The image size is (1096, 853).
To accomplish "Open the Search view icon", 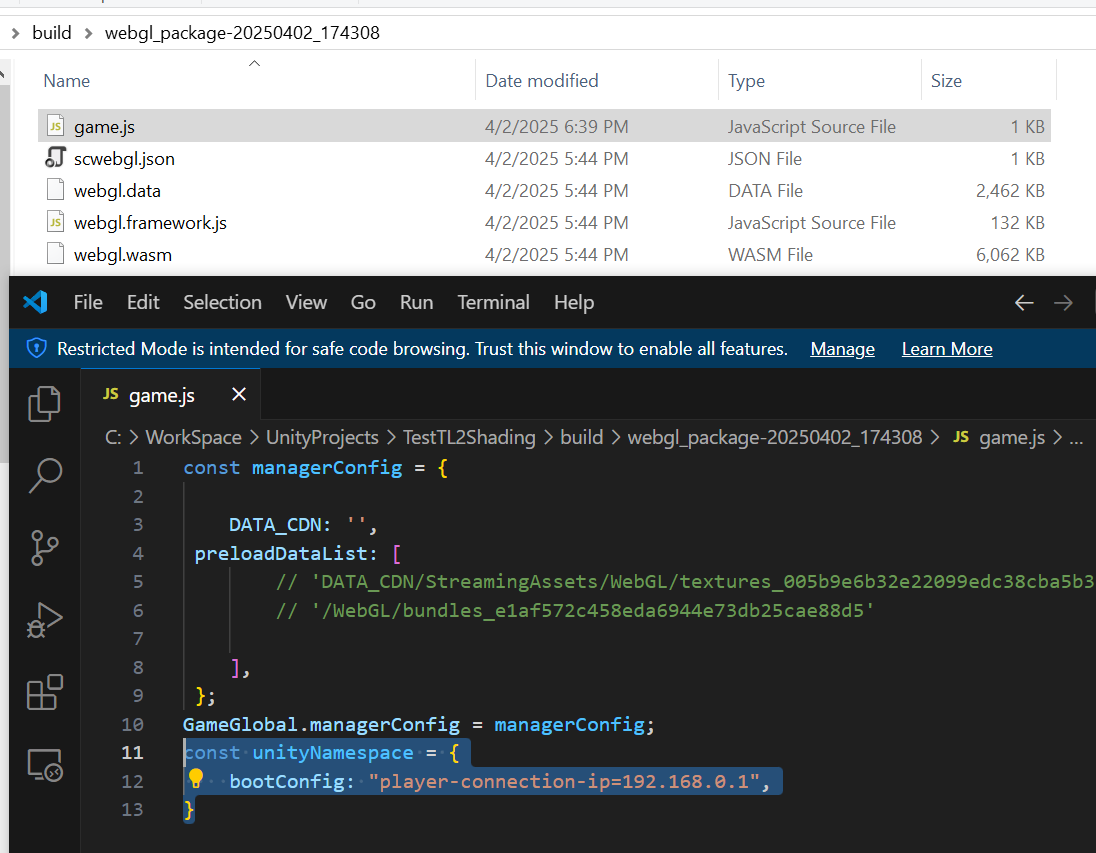I will click(x=44, y=476).
